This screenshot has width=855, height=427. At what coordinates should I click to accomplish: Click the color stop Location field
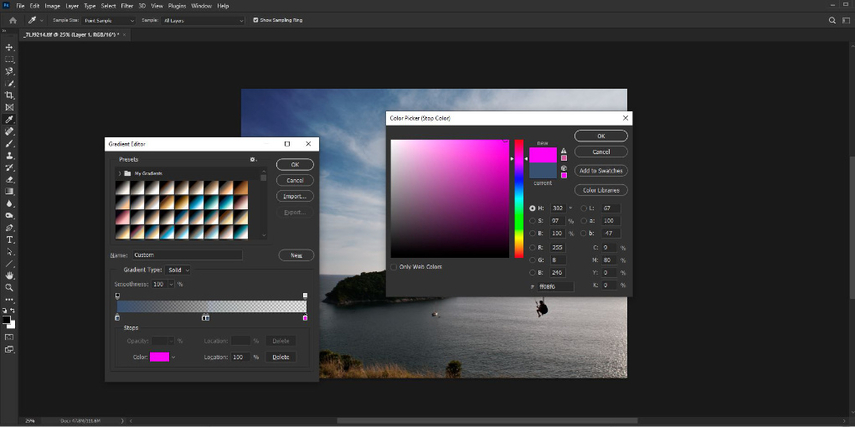(x=240, y=357)
